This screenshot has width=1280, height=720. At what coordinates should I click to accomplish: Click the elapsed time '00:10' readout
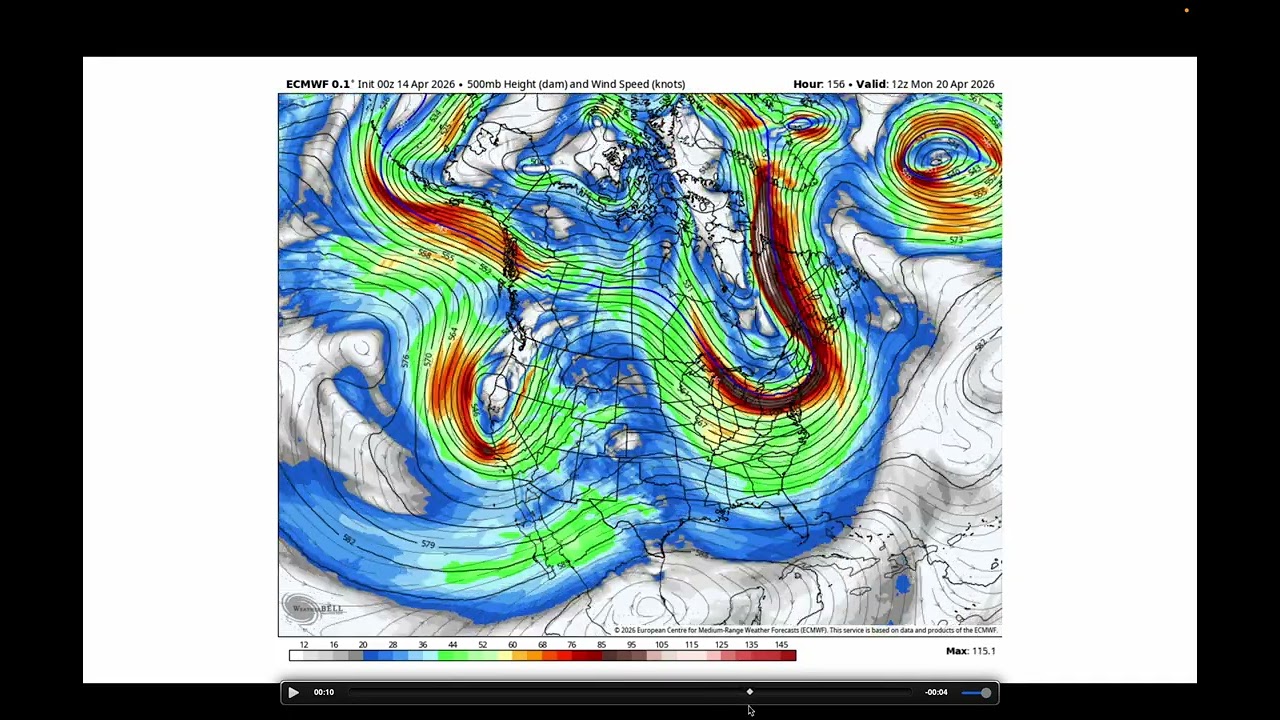pos(324,692)
